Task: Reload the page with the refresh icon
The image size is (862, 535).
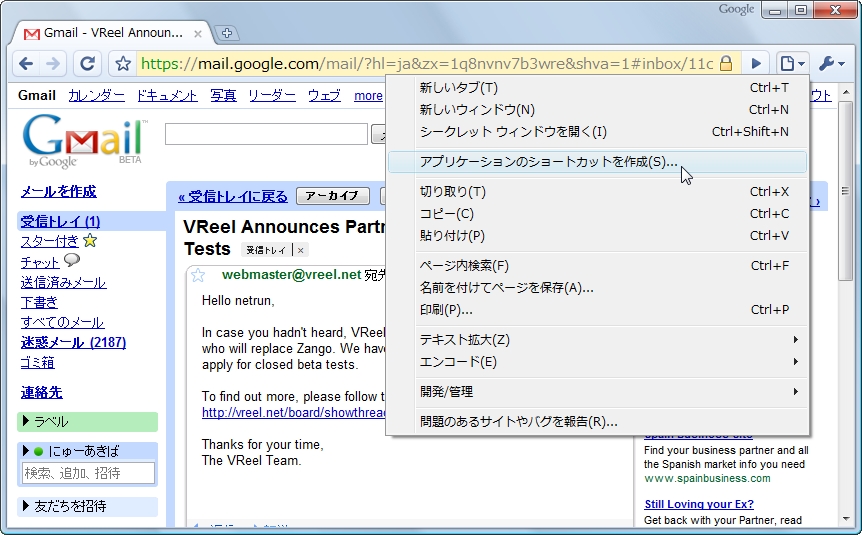Action: tap(87, 64)
